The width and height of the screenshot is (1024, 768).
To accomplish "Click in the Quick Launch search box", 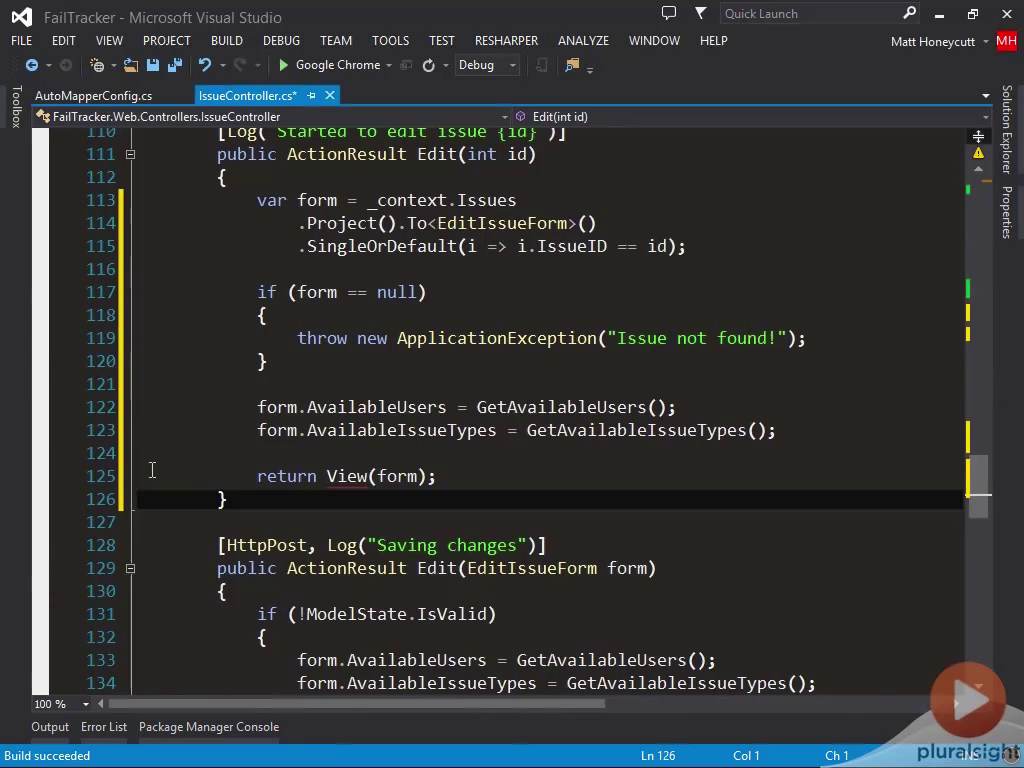I will tap(811, 14).
